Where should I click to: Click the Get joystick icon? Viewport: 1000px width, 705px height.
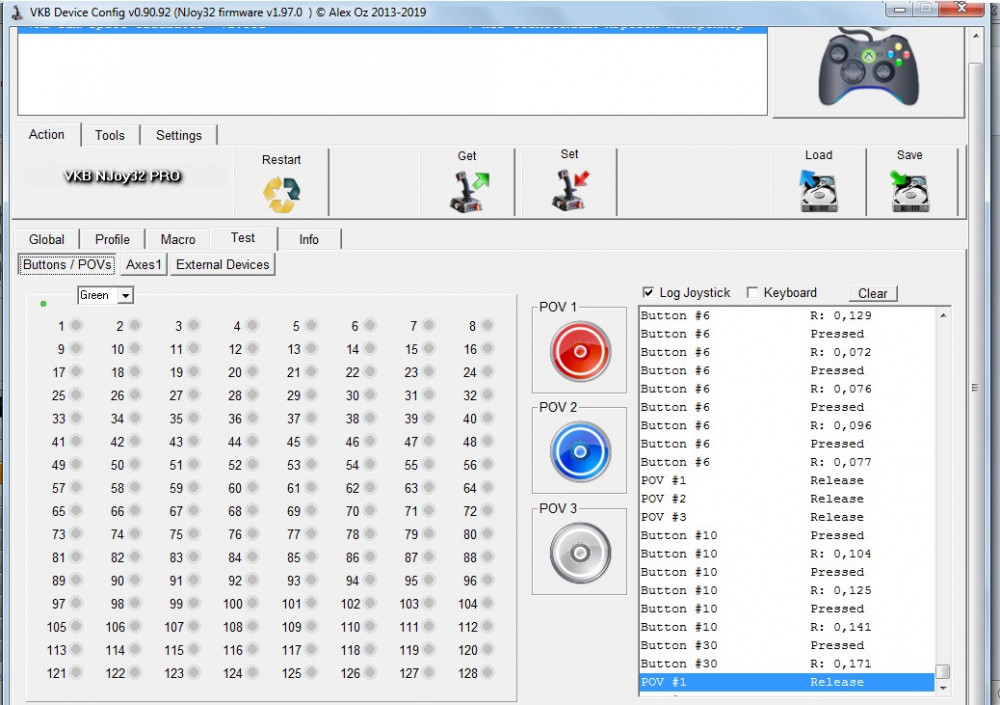(x=467, y=192)
